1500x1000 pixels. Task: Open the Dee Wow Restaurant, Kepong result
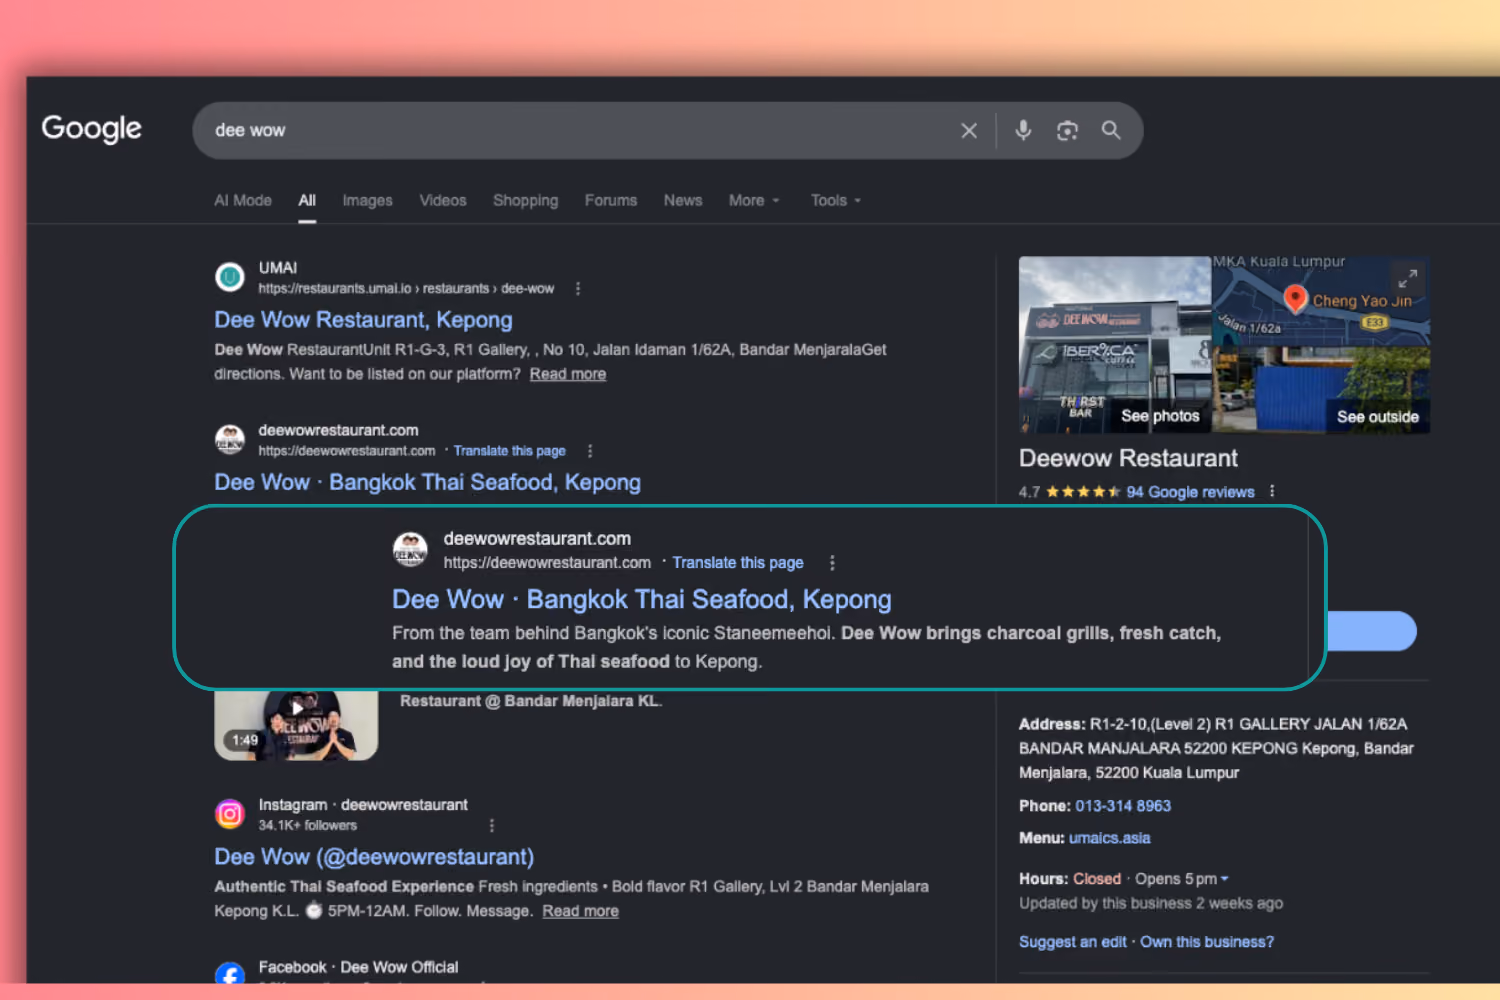[x=363, y=320]
